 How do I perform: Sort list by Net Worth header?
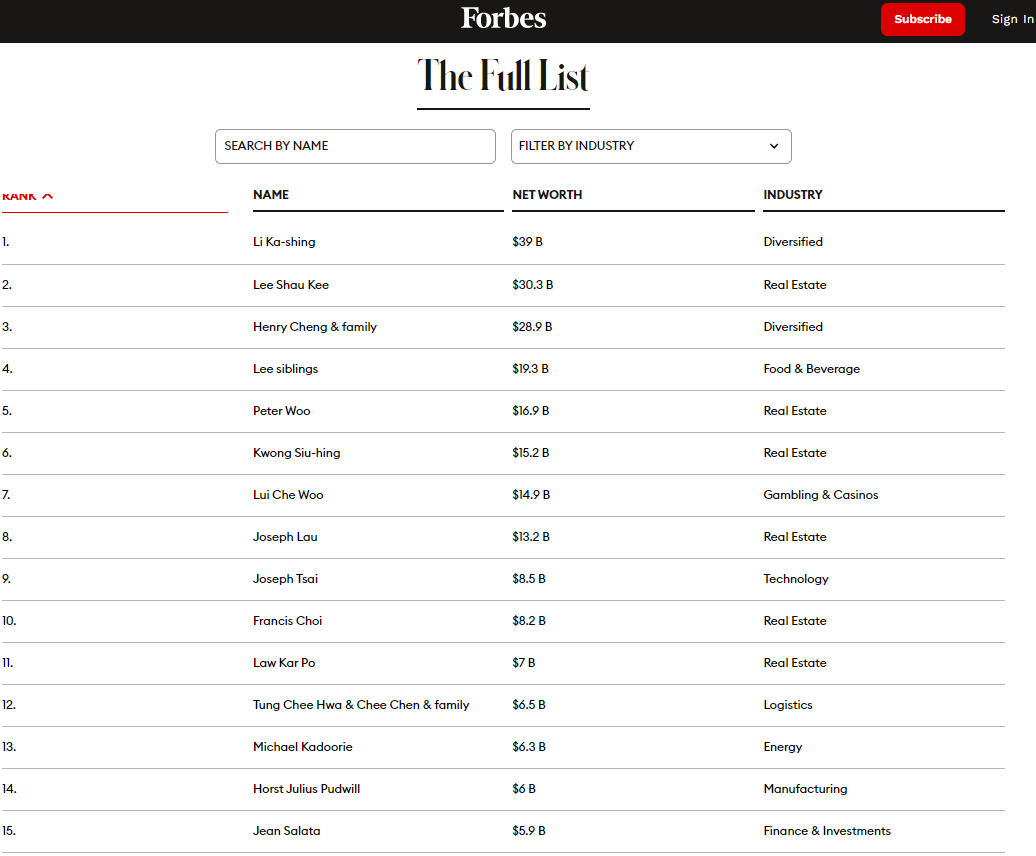[547, 195]
